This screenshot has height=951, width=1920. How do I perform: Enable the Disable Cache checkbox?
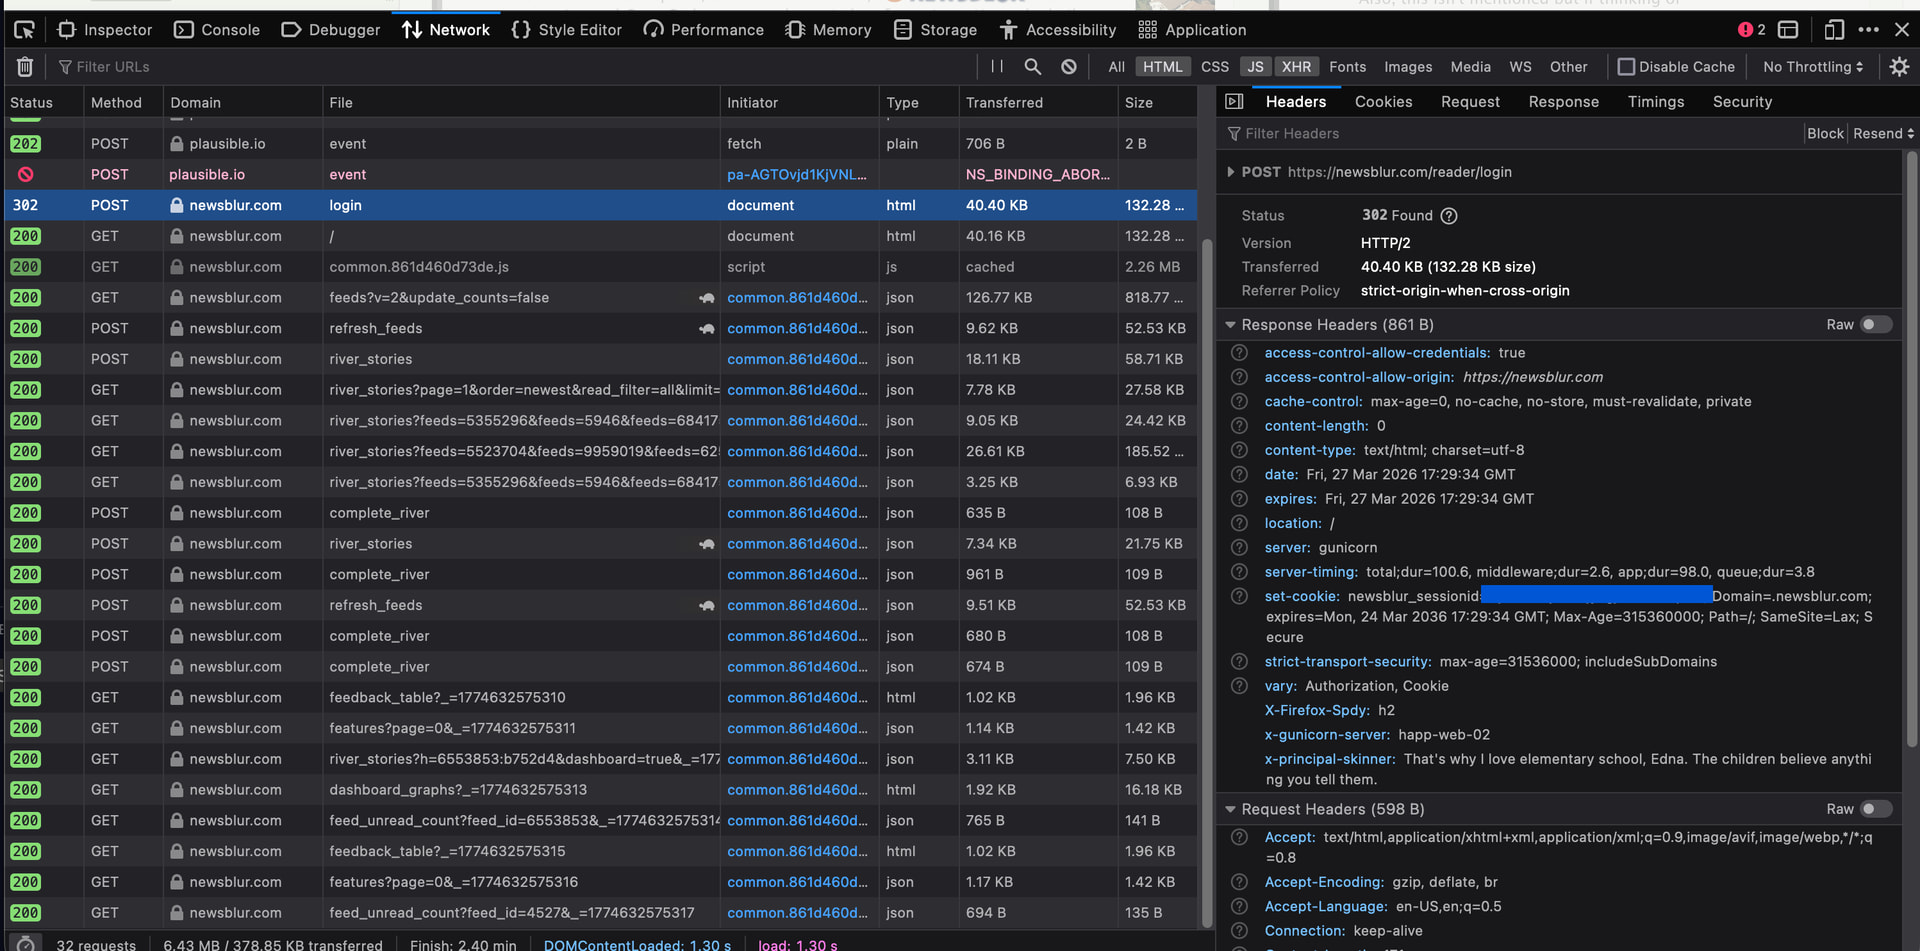(x=1626, y=67)
